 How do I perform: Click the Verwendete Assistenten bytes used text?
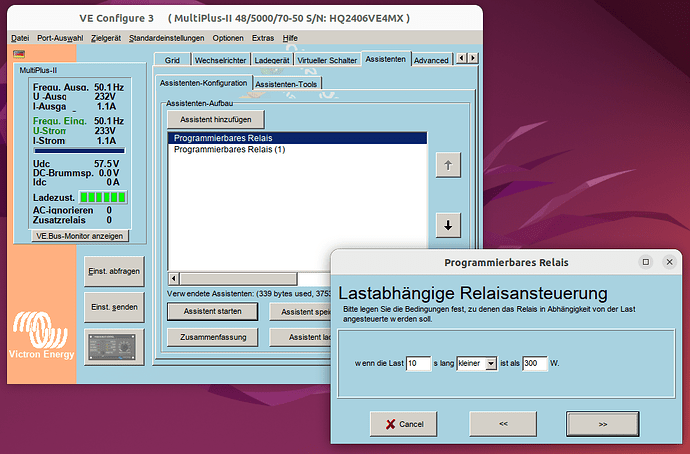click(x=249, y=293)
